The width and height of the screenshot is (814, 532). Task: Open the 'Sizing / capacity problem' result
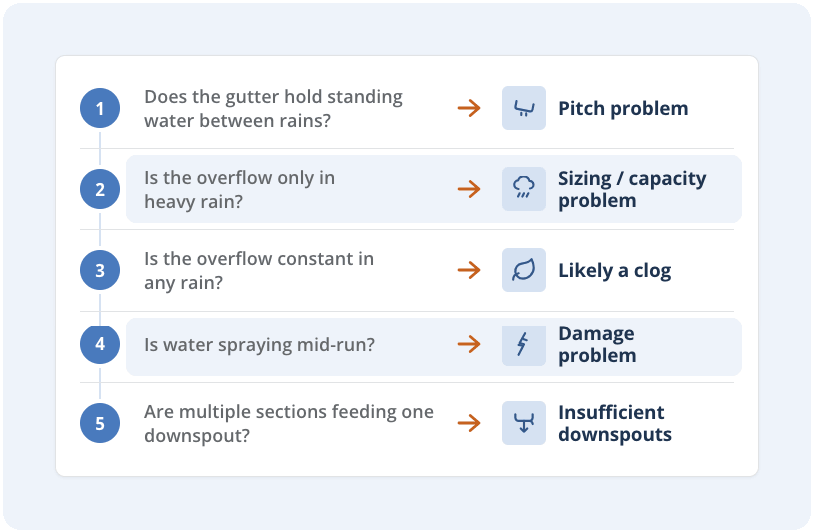pyautogui.click(x=632, y=189)
